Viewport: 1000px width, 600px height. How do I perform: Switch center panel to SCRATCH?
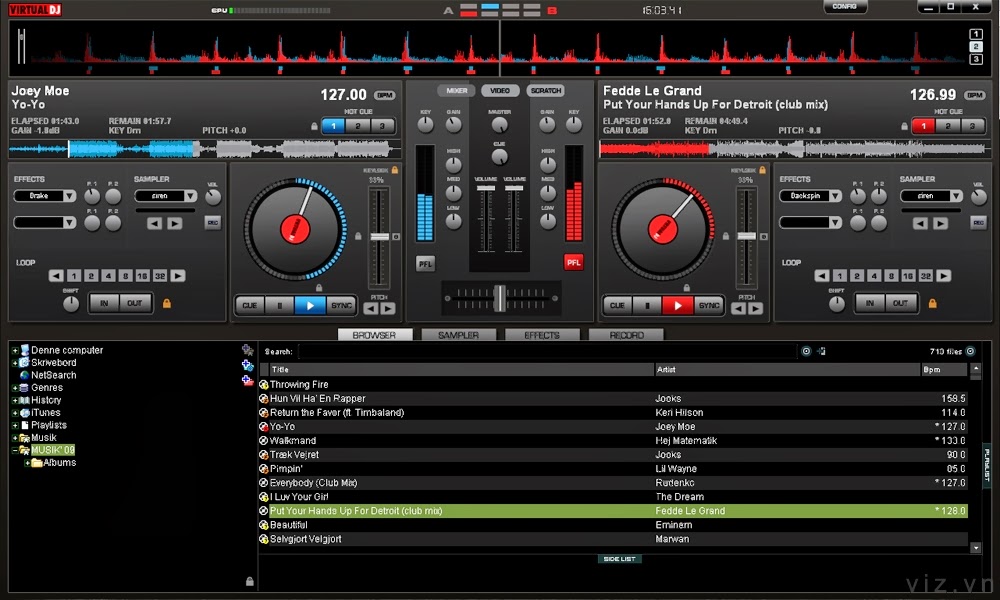tap(546, 91)
